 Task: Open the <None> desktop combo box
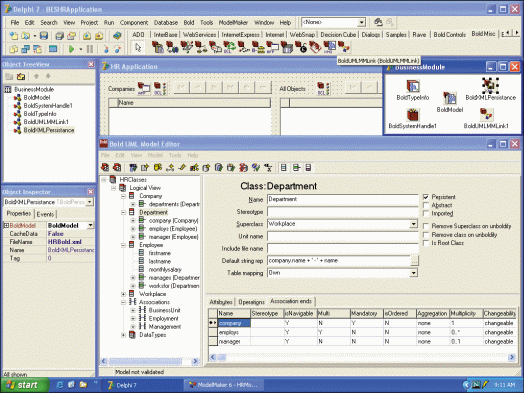pos(361,22)
